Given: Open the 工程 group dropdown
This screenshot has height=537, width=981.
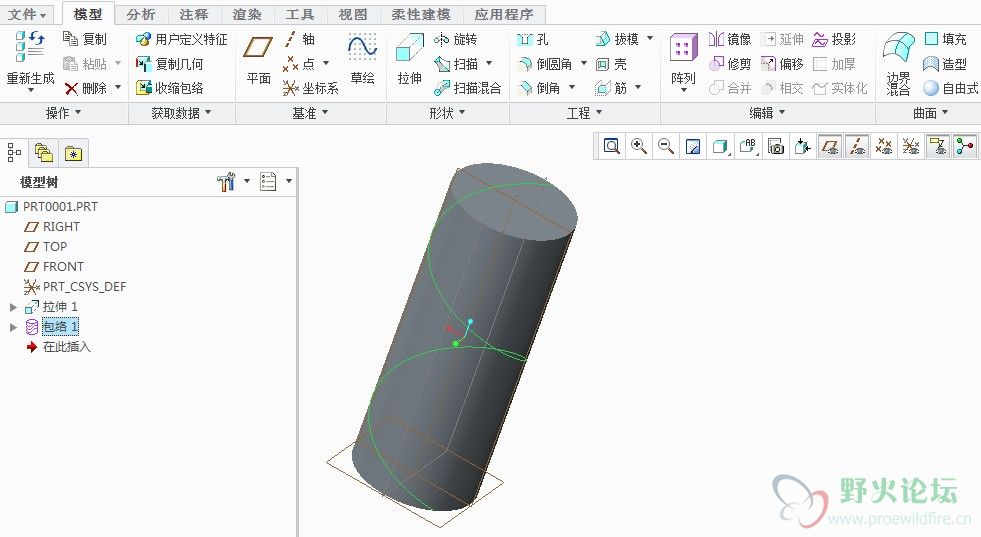Looking at the screenshot, I should pos(584,113).
